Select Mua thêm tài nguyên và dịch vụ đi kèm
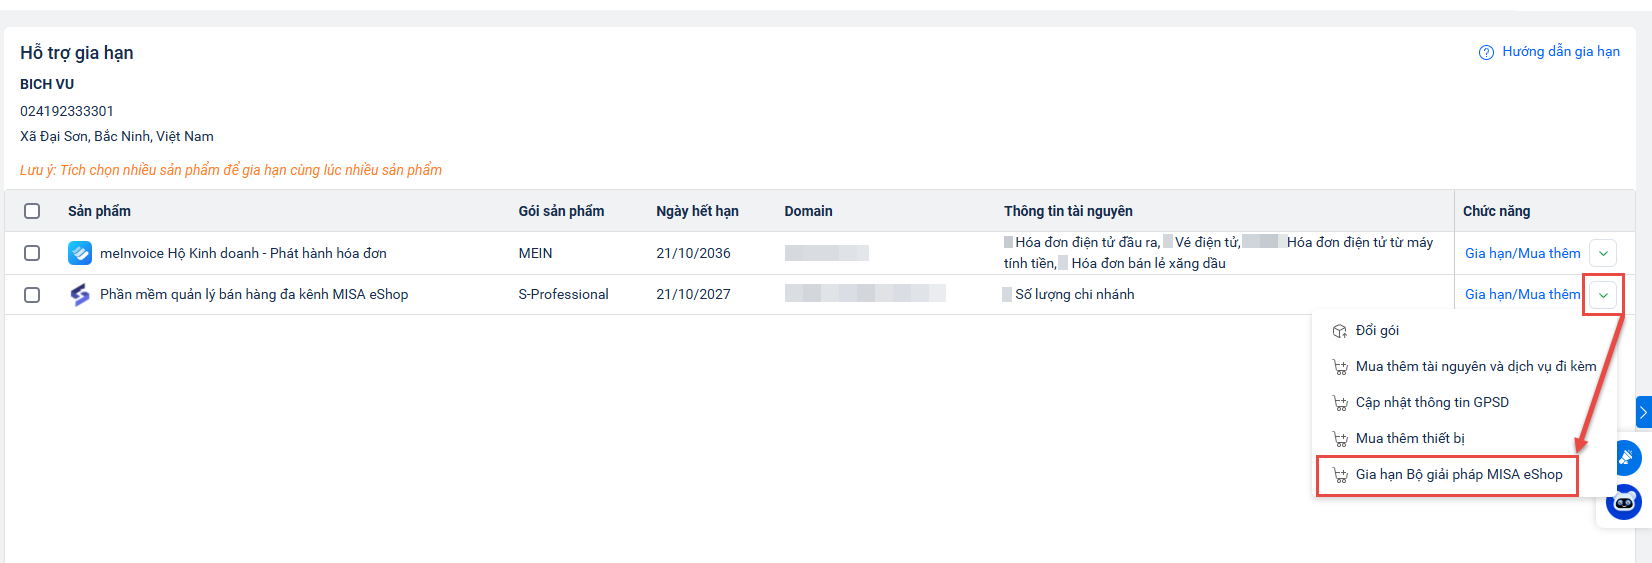The image size is (1652, 563). coord(1475,367)
